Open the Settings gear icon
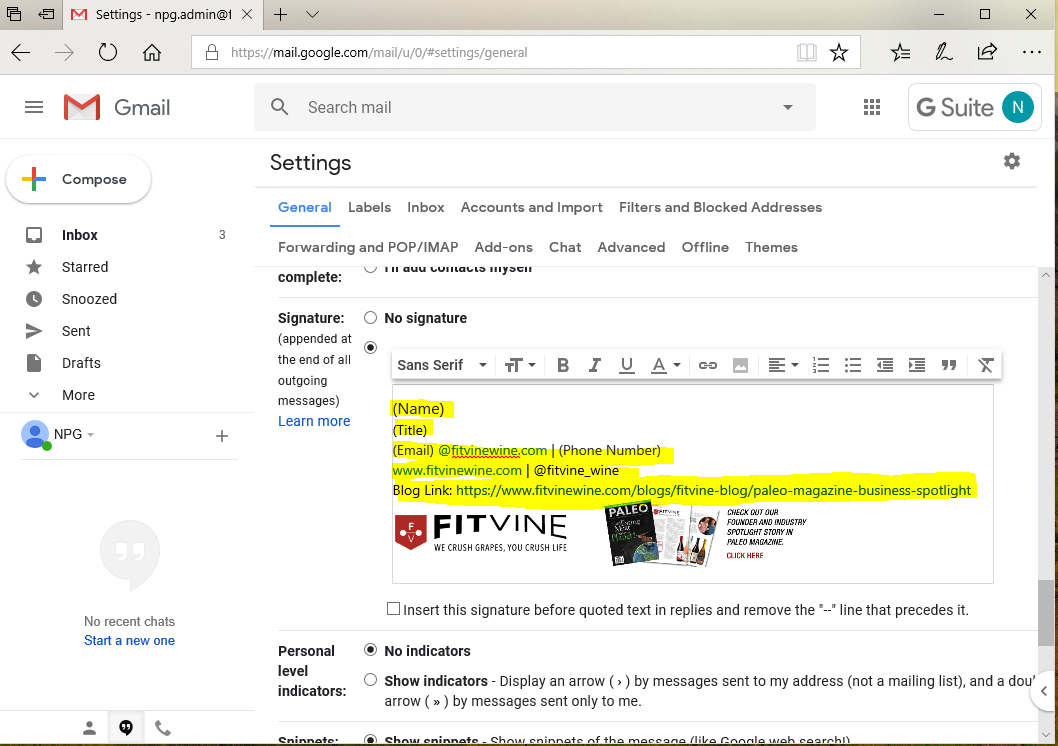Screen dimensions: 1058x746 (1011, 161)
